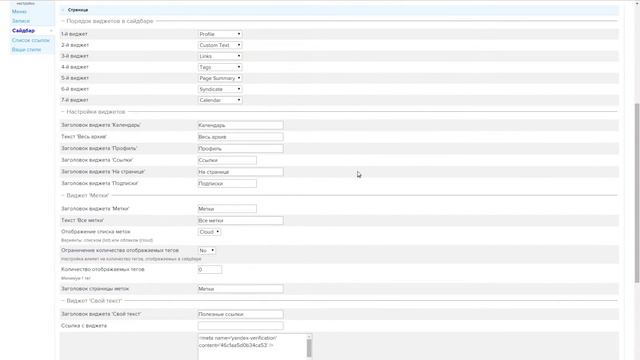
Task: Open the Ваши стили navigation link
Action: coord(27,49)
